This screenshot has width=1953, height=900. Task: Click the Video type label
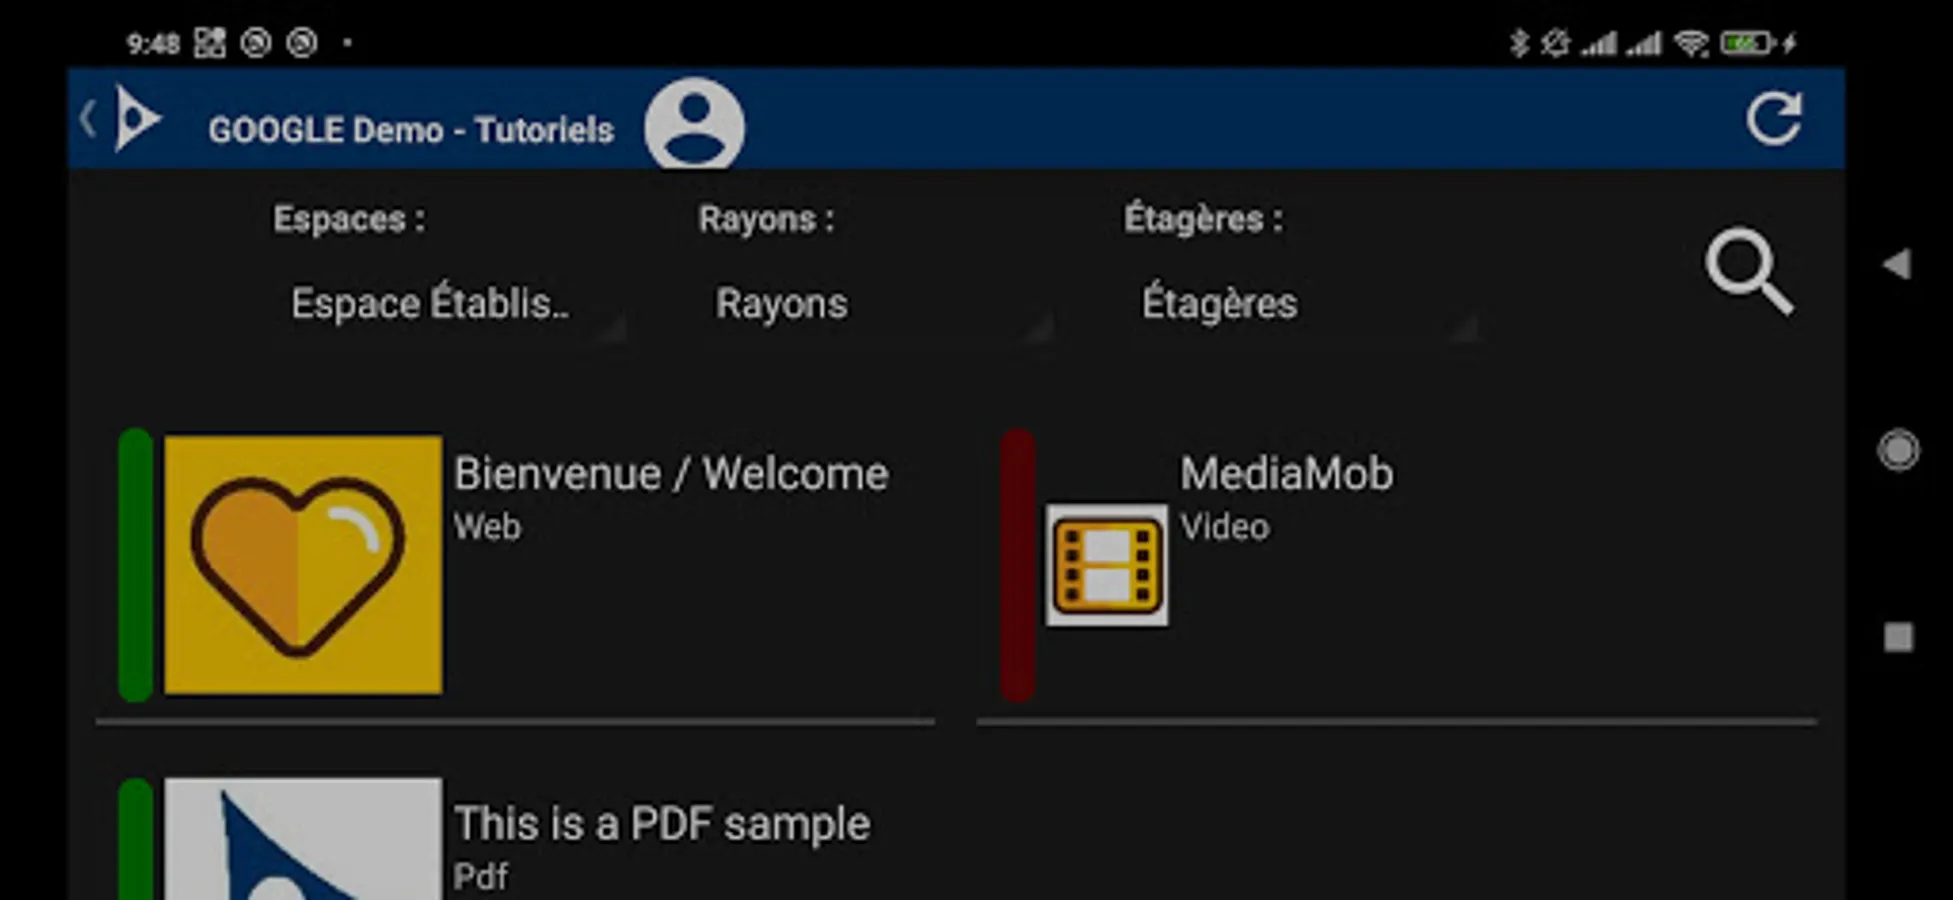(1225, 526)
